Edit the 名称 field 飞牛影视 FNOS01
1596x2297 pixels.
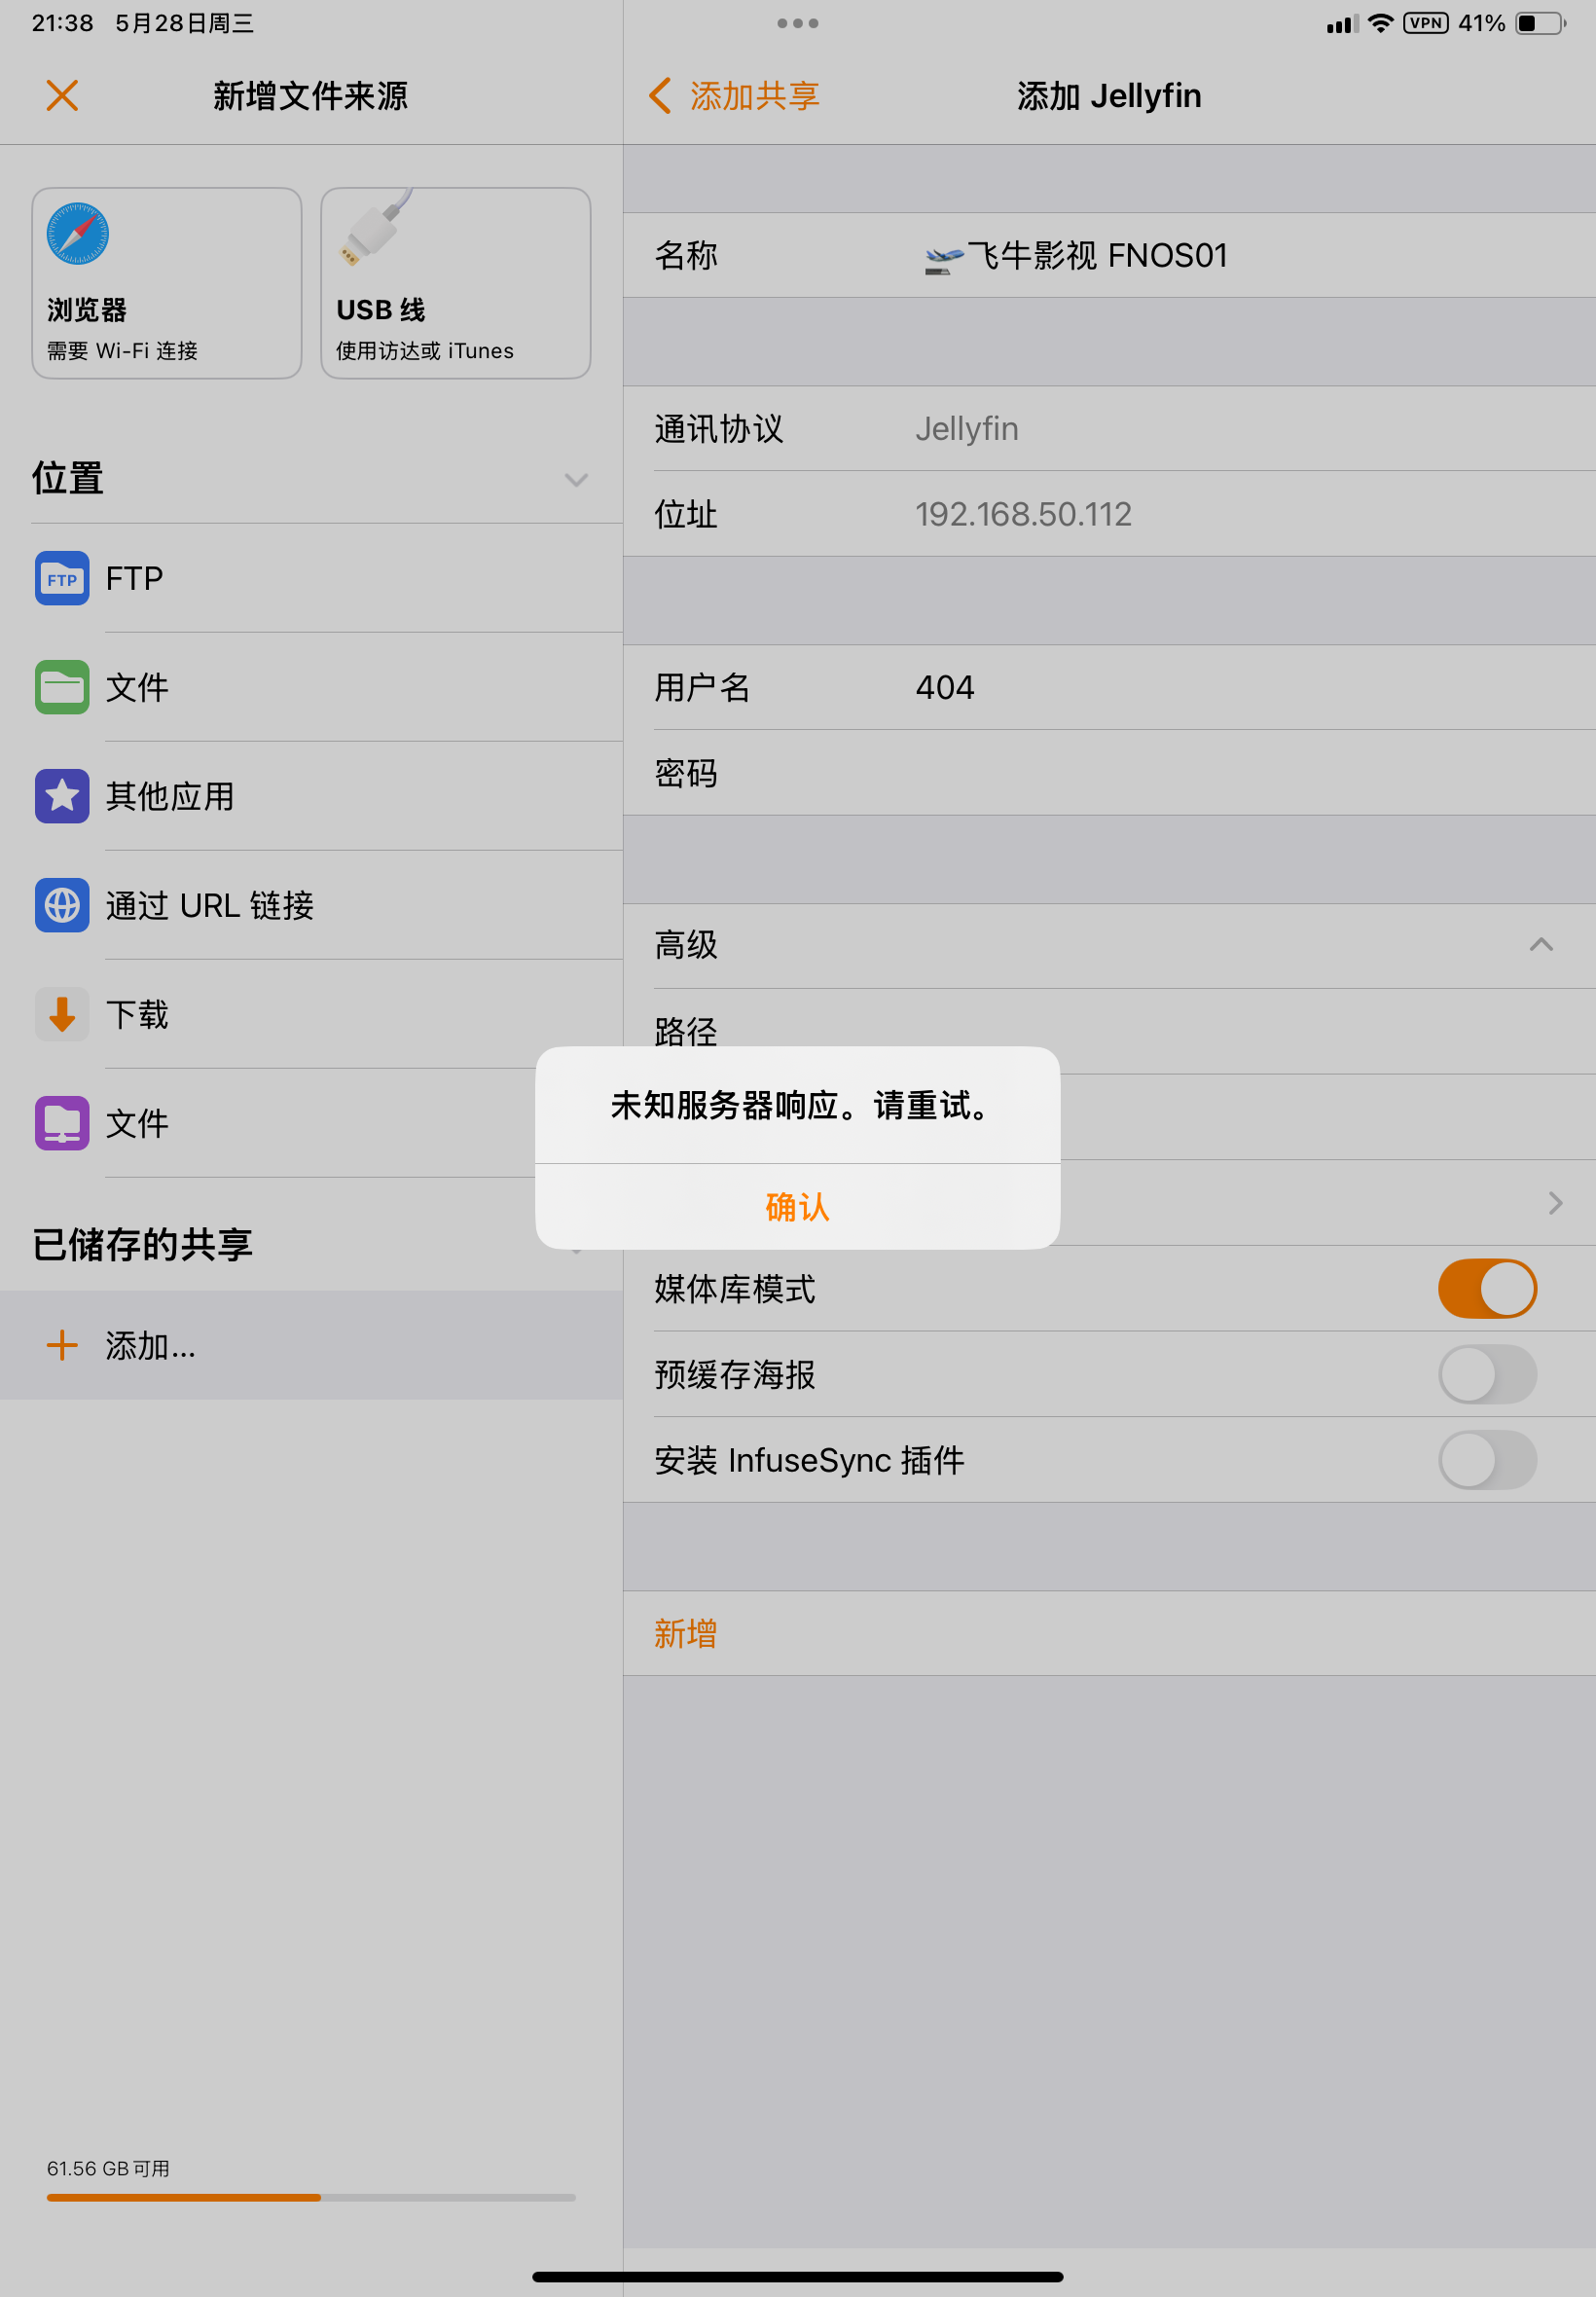1109,255
